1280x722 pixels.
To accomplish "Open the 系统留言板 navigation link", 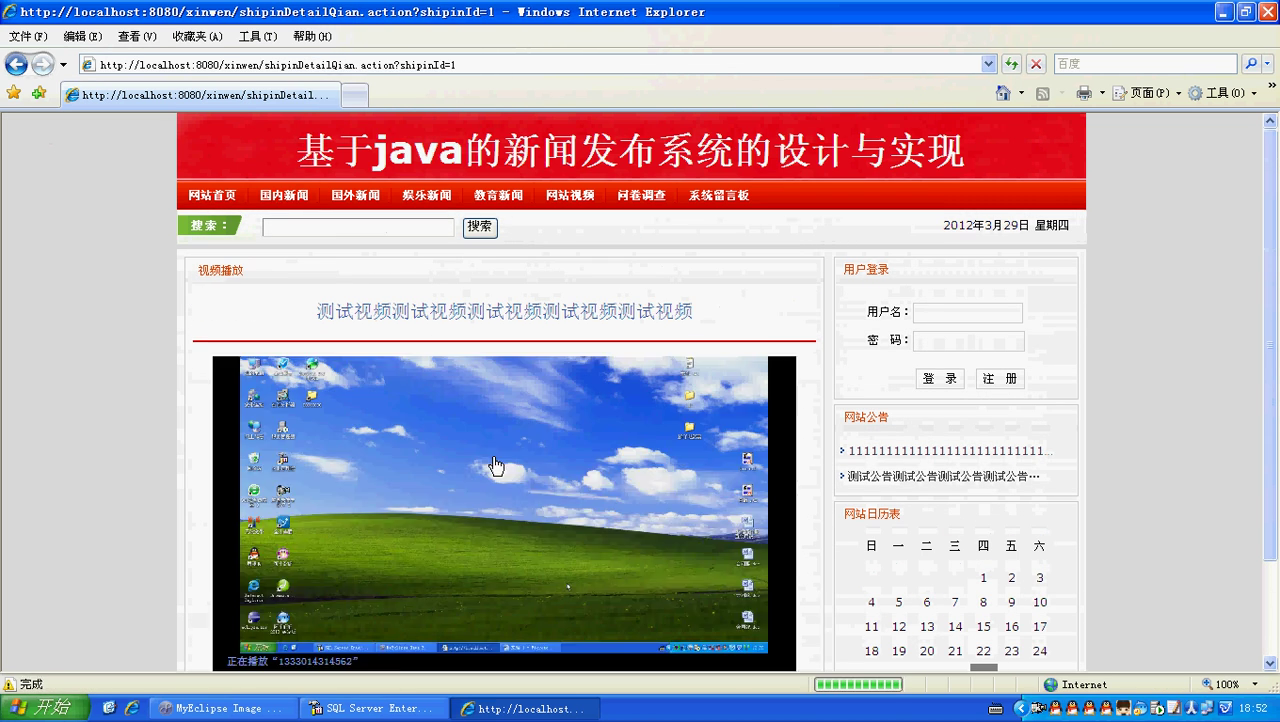I will coord(719,195).
